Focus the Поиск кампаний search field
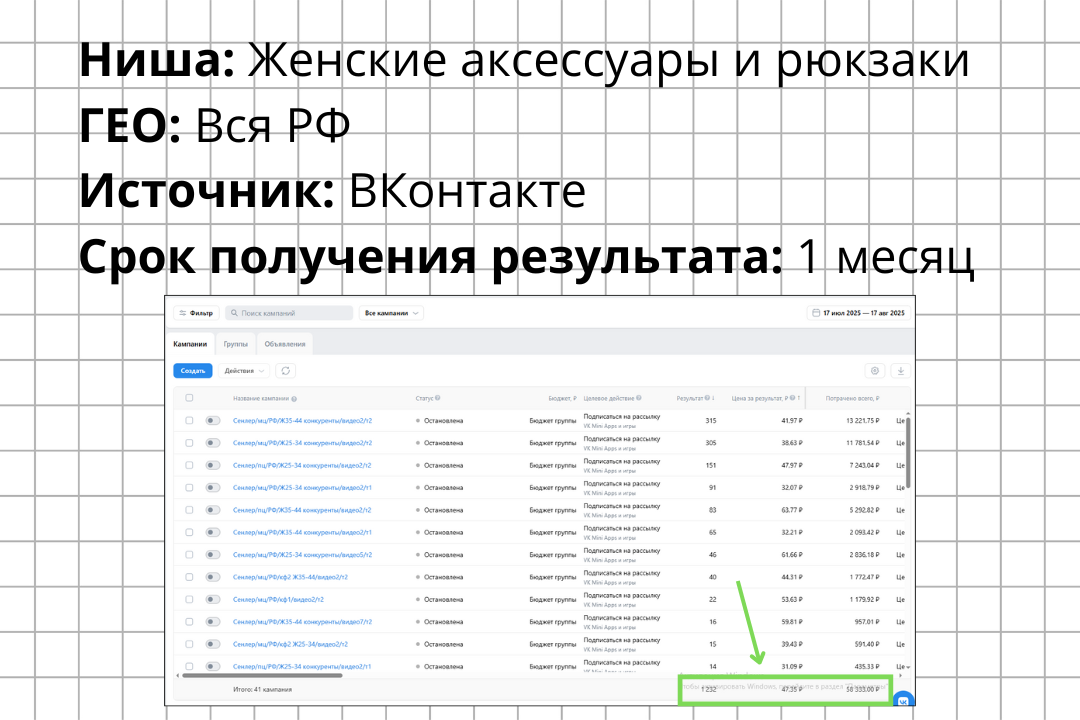 coord(289,313)
